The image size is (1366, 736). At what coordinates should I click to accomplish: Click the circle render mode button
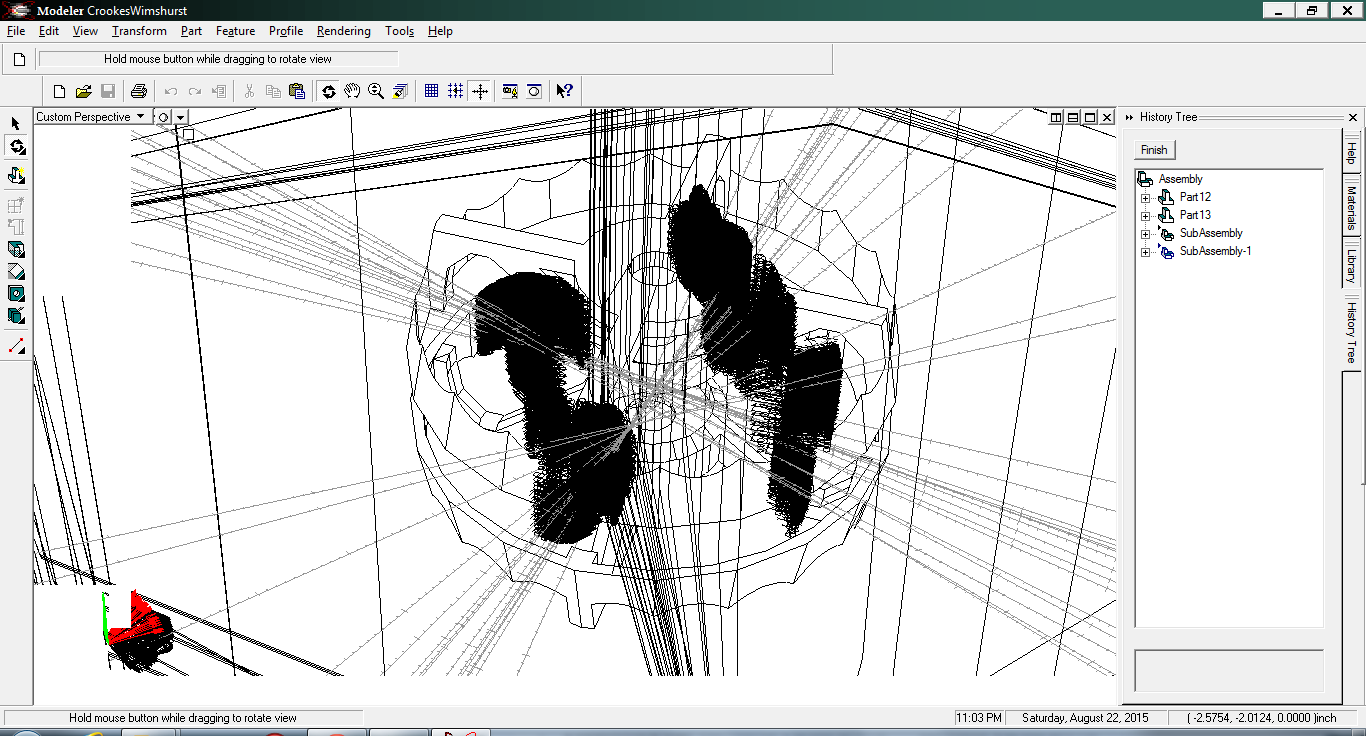coord(164,117)
